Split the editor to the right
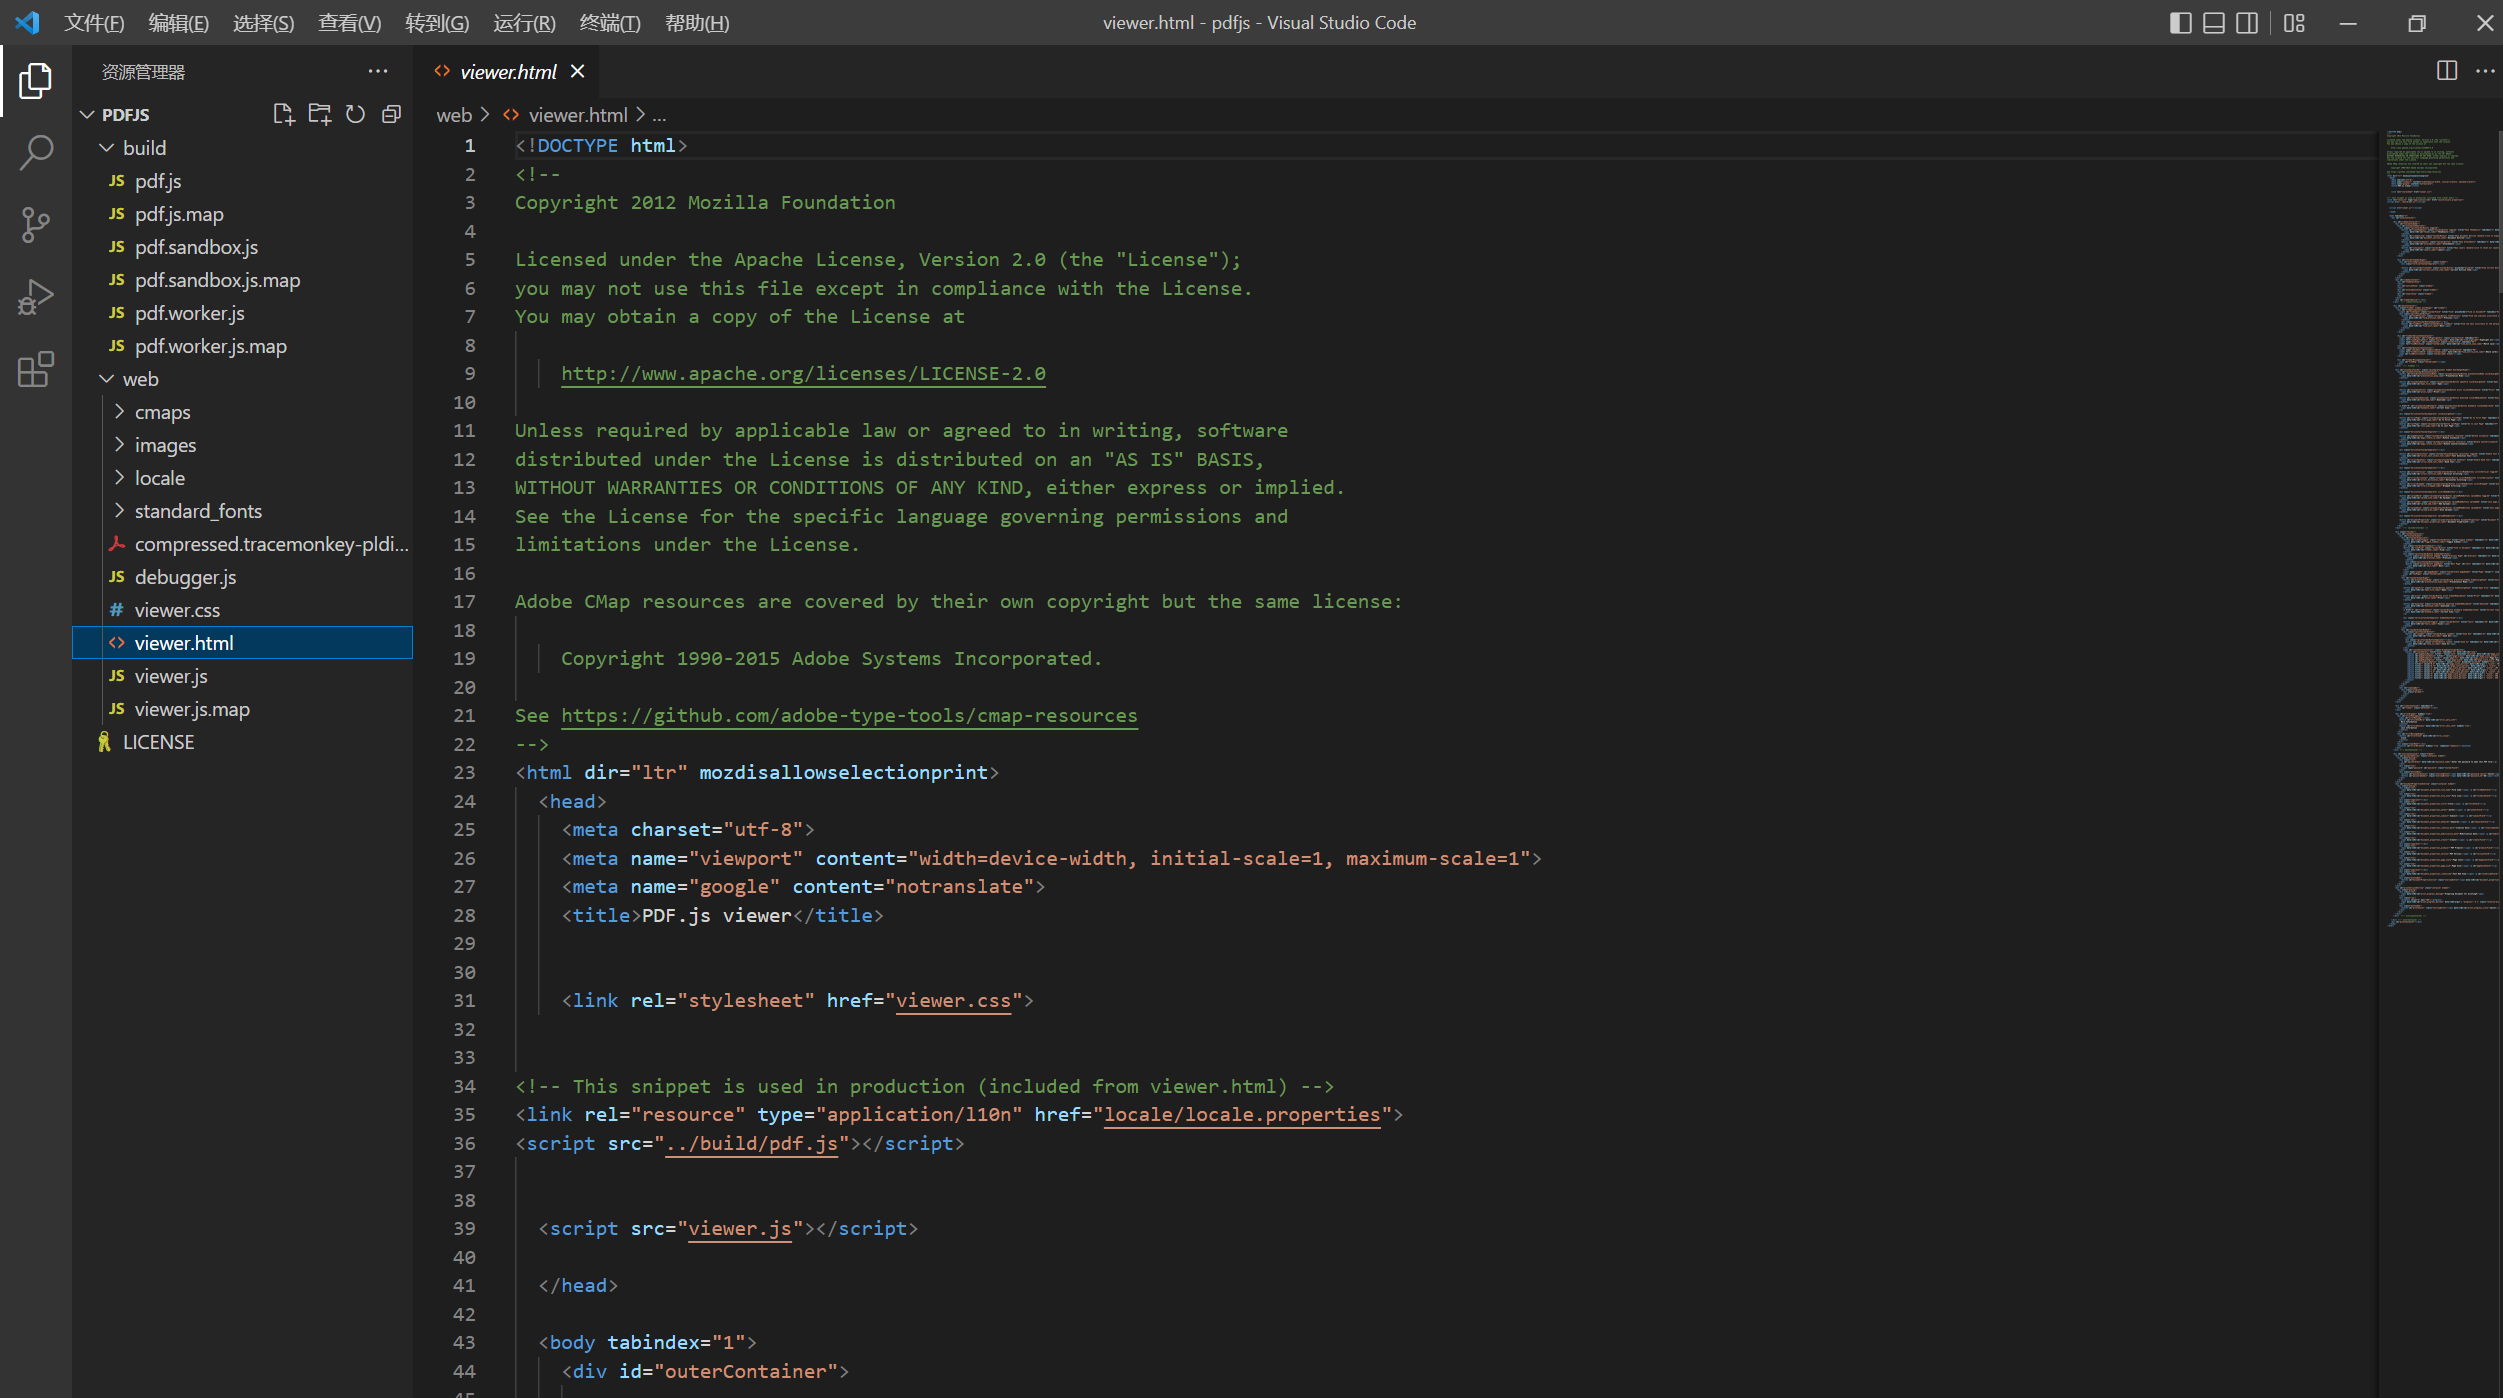The height and width of the screenshot is (1398, 2503). click(x=2446, y=71)
